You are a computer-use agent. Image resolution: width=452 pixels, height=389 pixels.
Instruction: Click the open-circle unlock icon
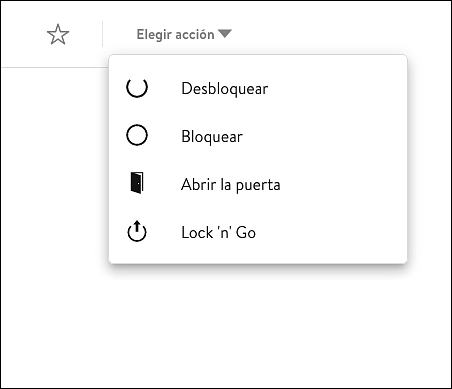pos(137,88)
